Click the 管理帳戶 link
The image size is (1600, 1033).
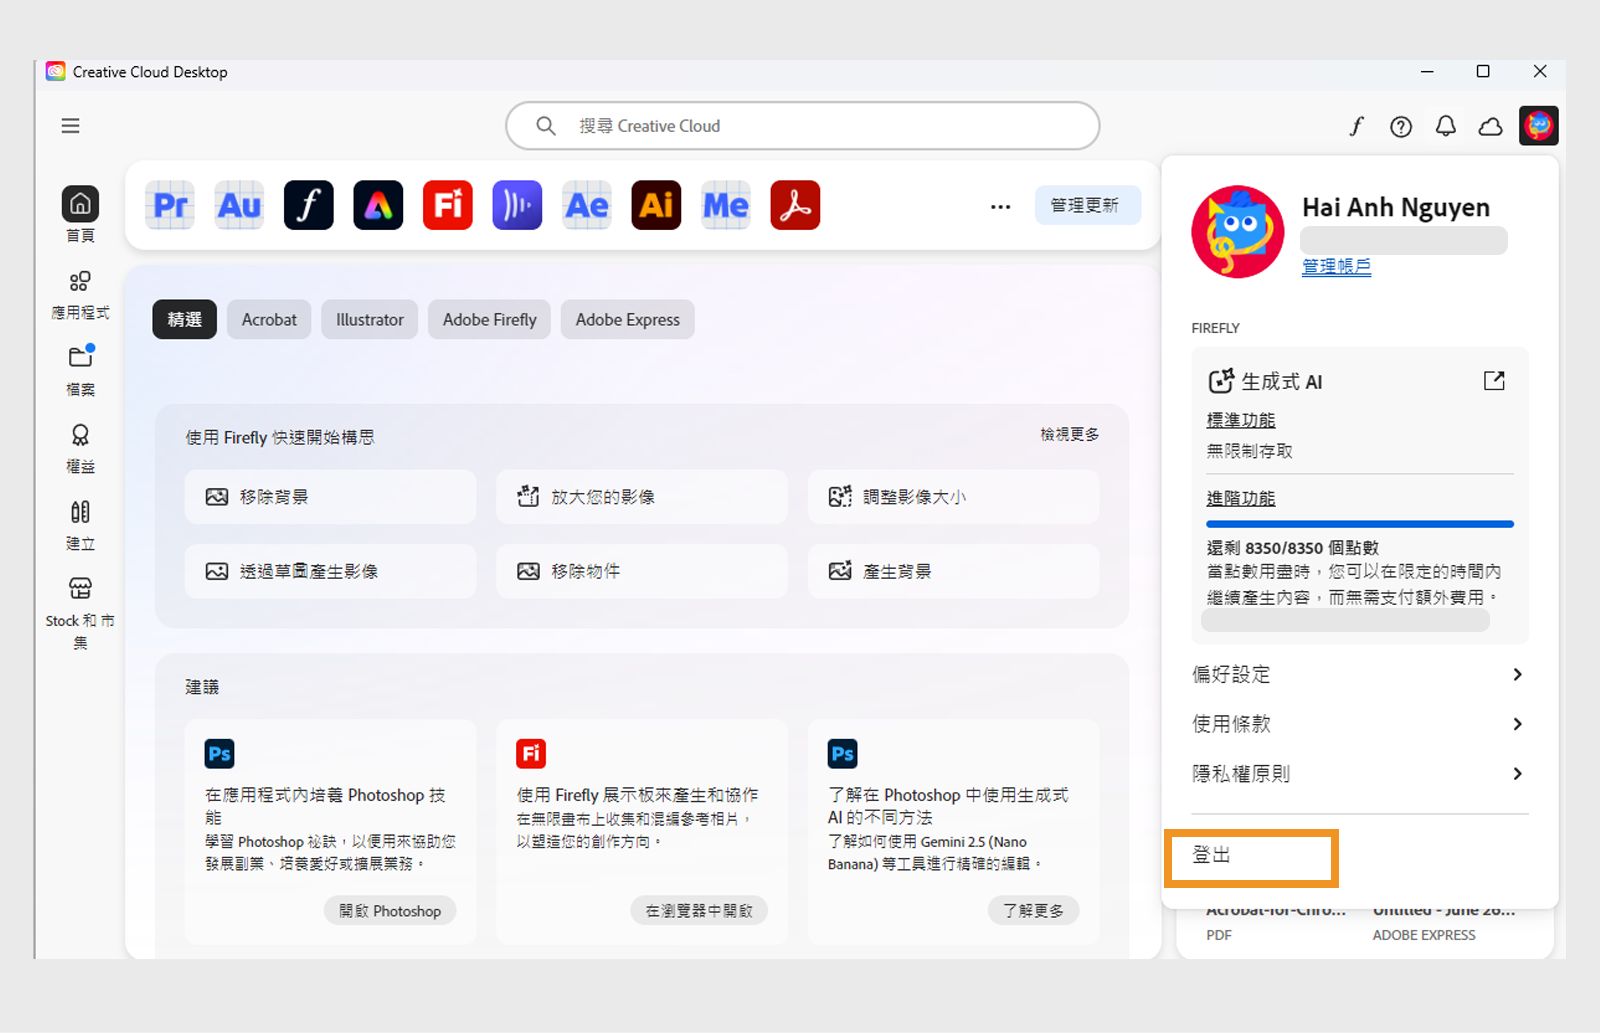tap(1336, 266)
